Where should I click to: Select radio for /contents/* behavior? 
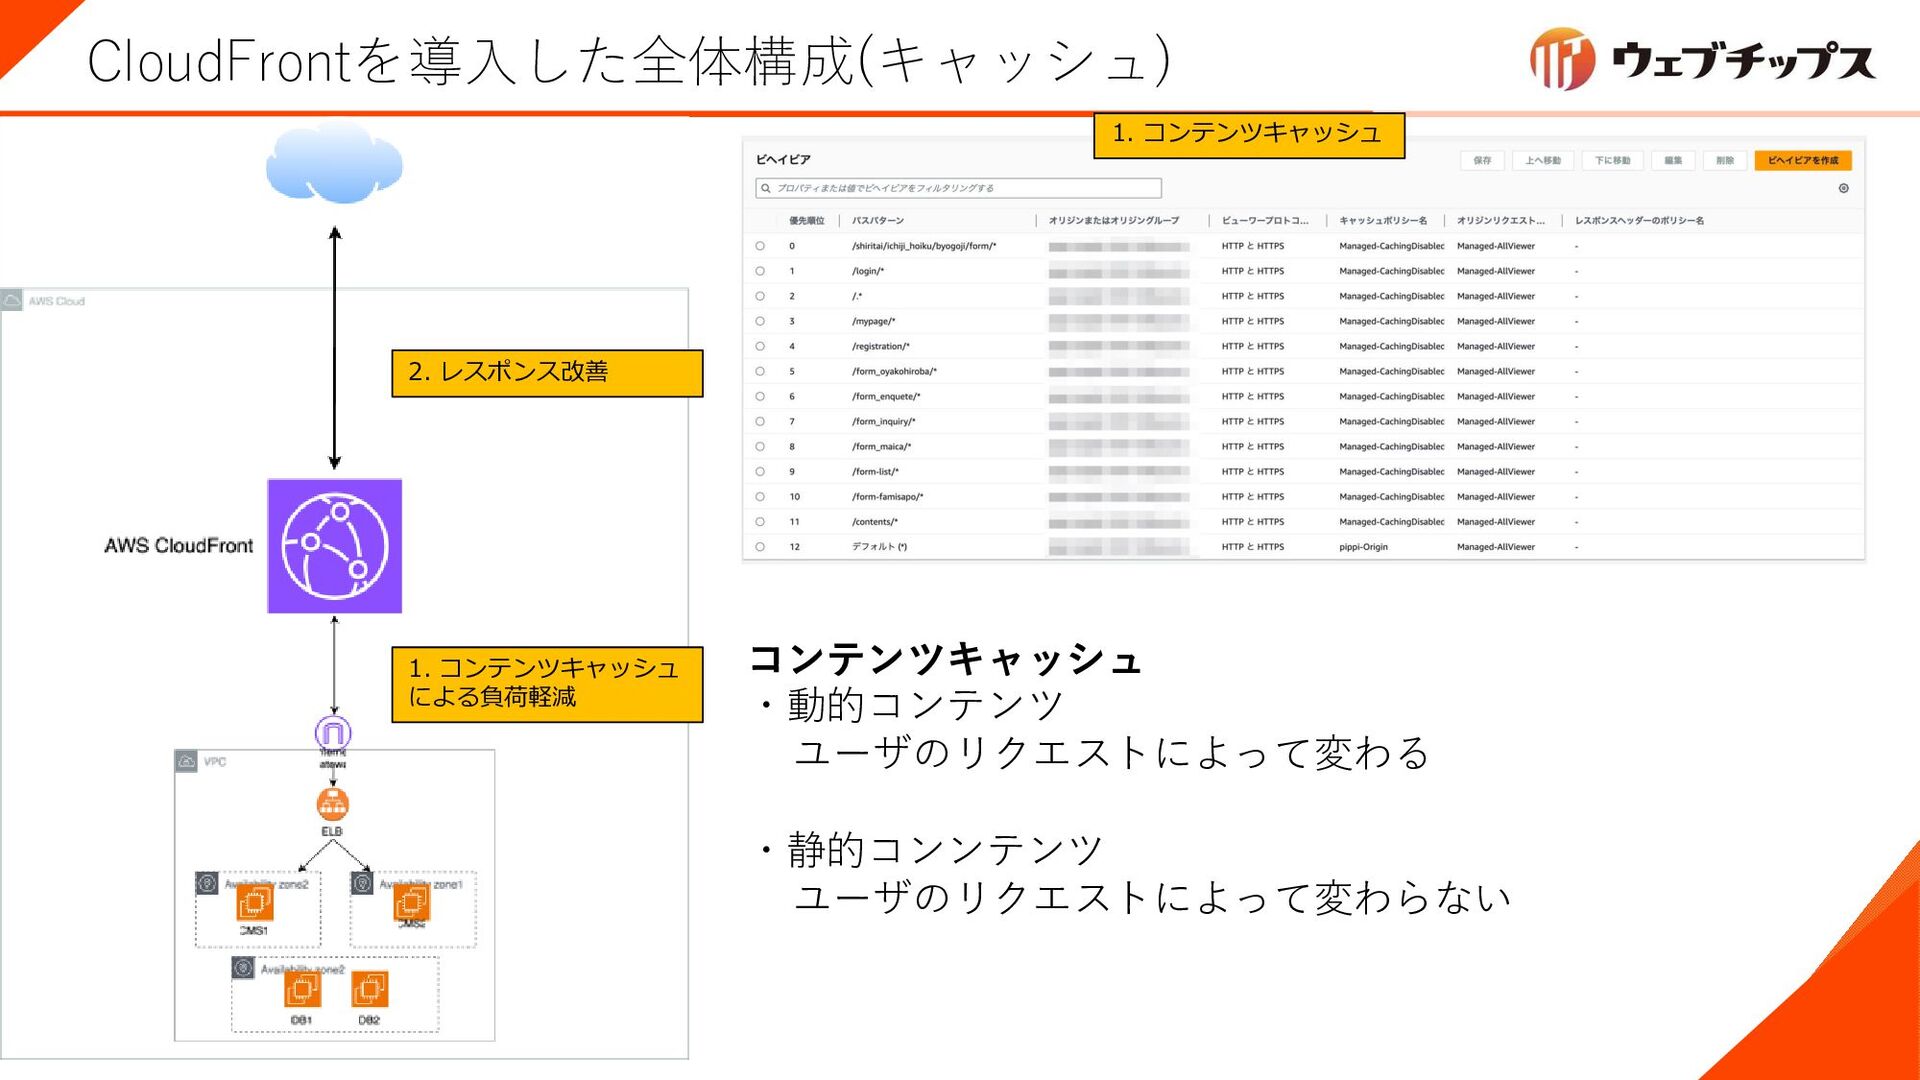point(760,522)
